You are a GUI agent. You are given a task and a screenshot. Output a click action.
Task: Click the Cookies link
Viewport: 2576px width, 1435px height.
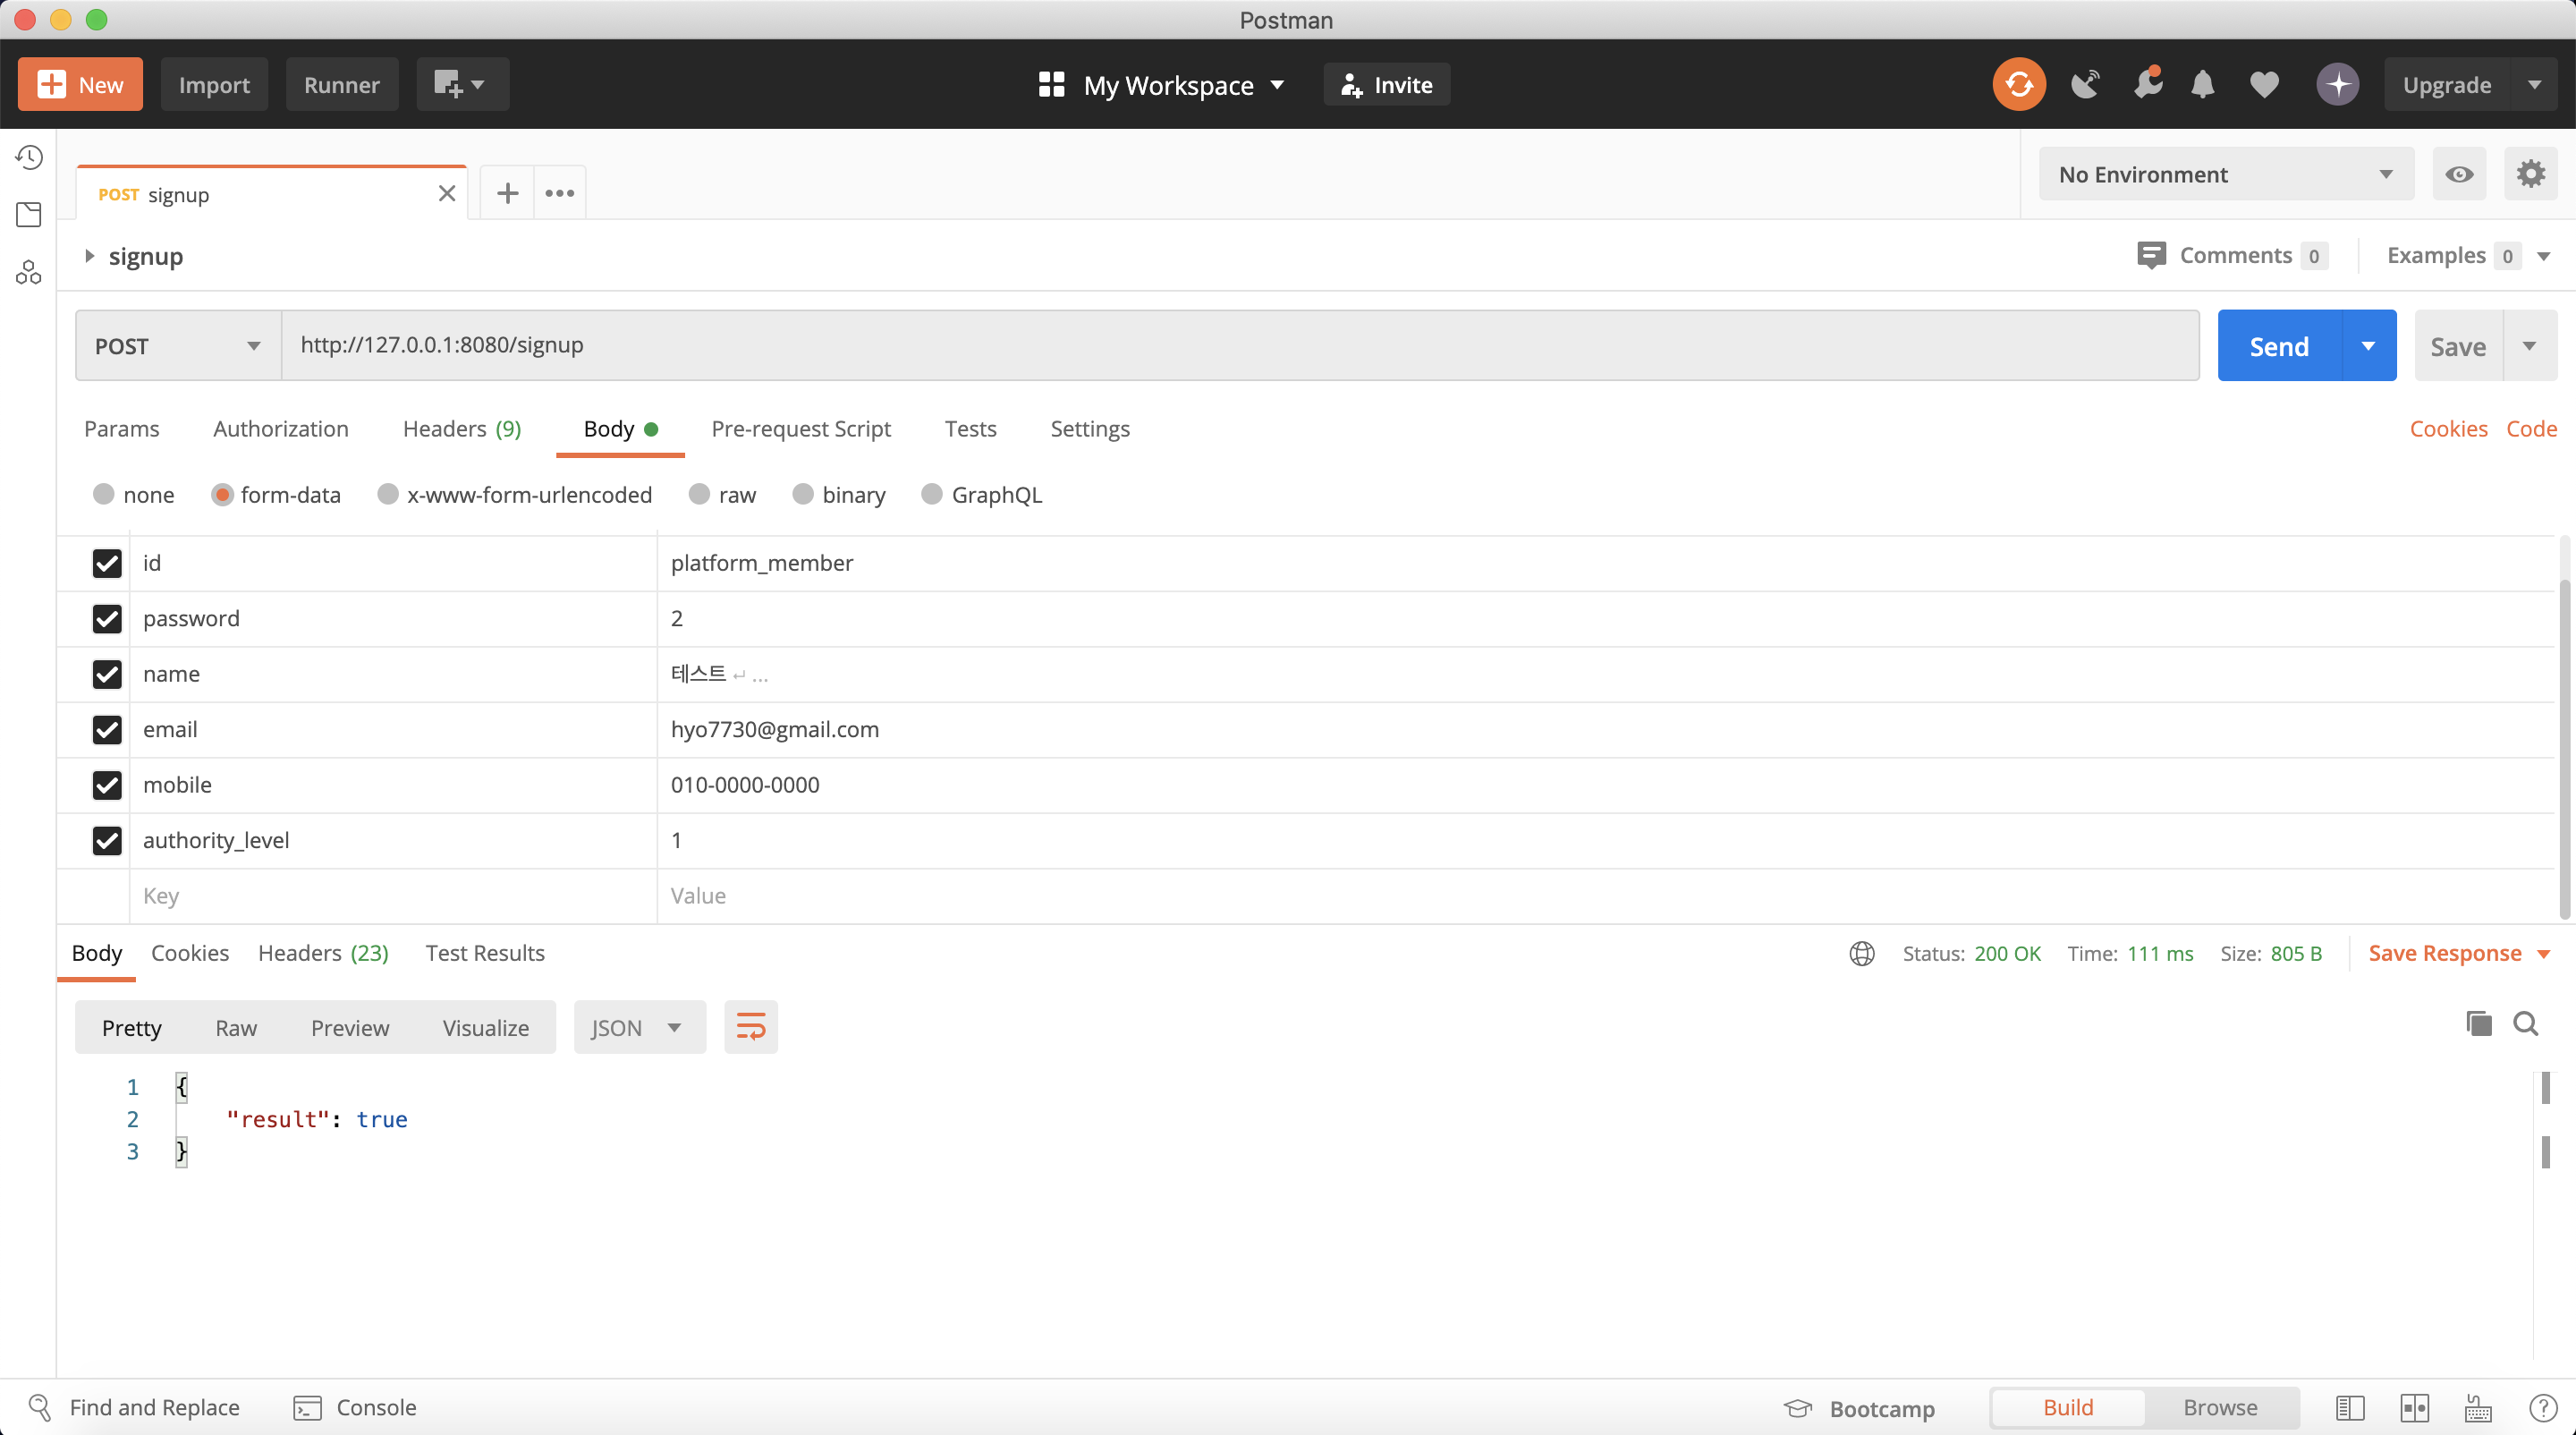[2447, 429]
